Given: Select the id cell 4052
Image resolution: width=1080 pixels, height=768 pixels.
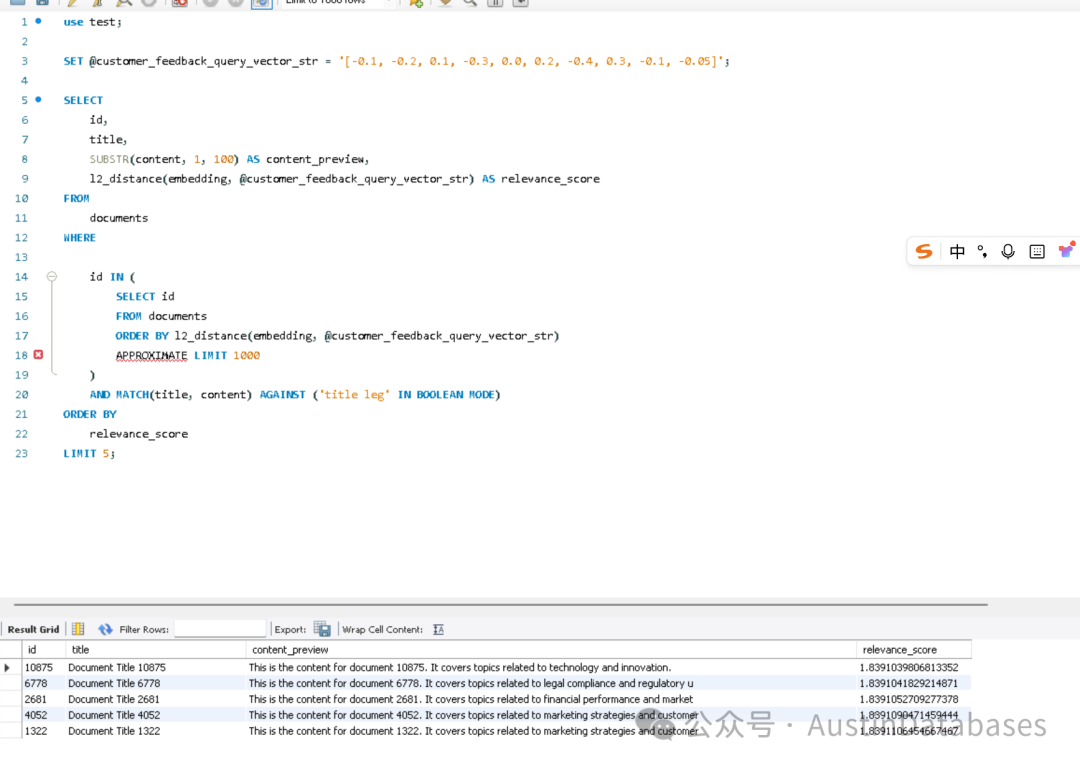Looking at the screenshot, I should pos(43,715).
